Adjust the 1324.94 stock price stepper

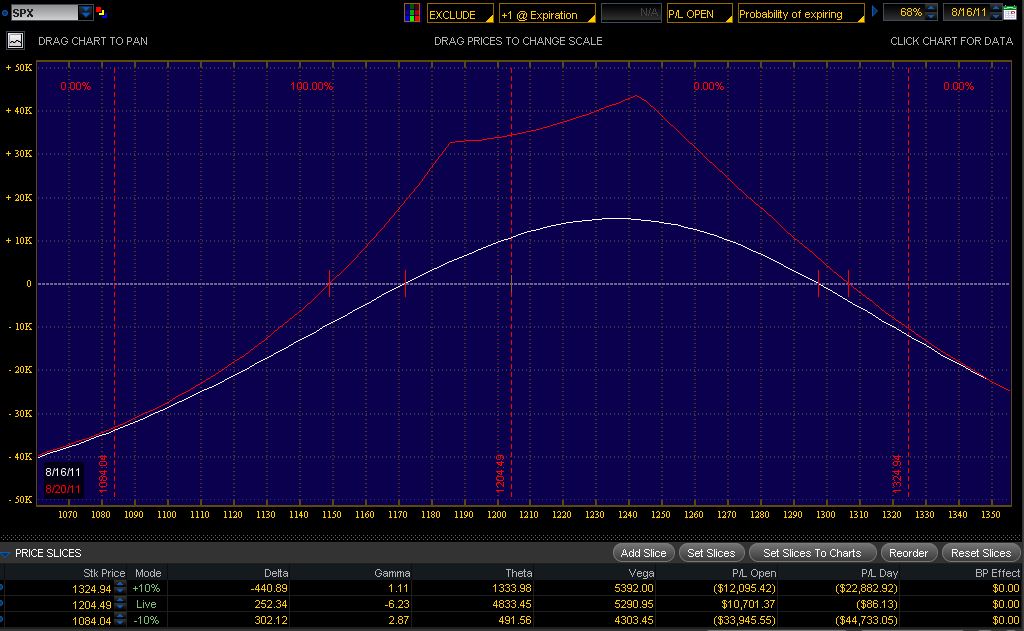tap(120, 589)
